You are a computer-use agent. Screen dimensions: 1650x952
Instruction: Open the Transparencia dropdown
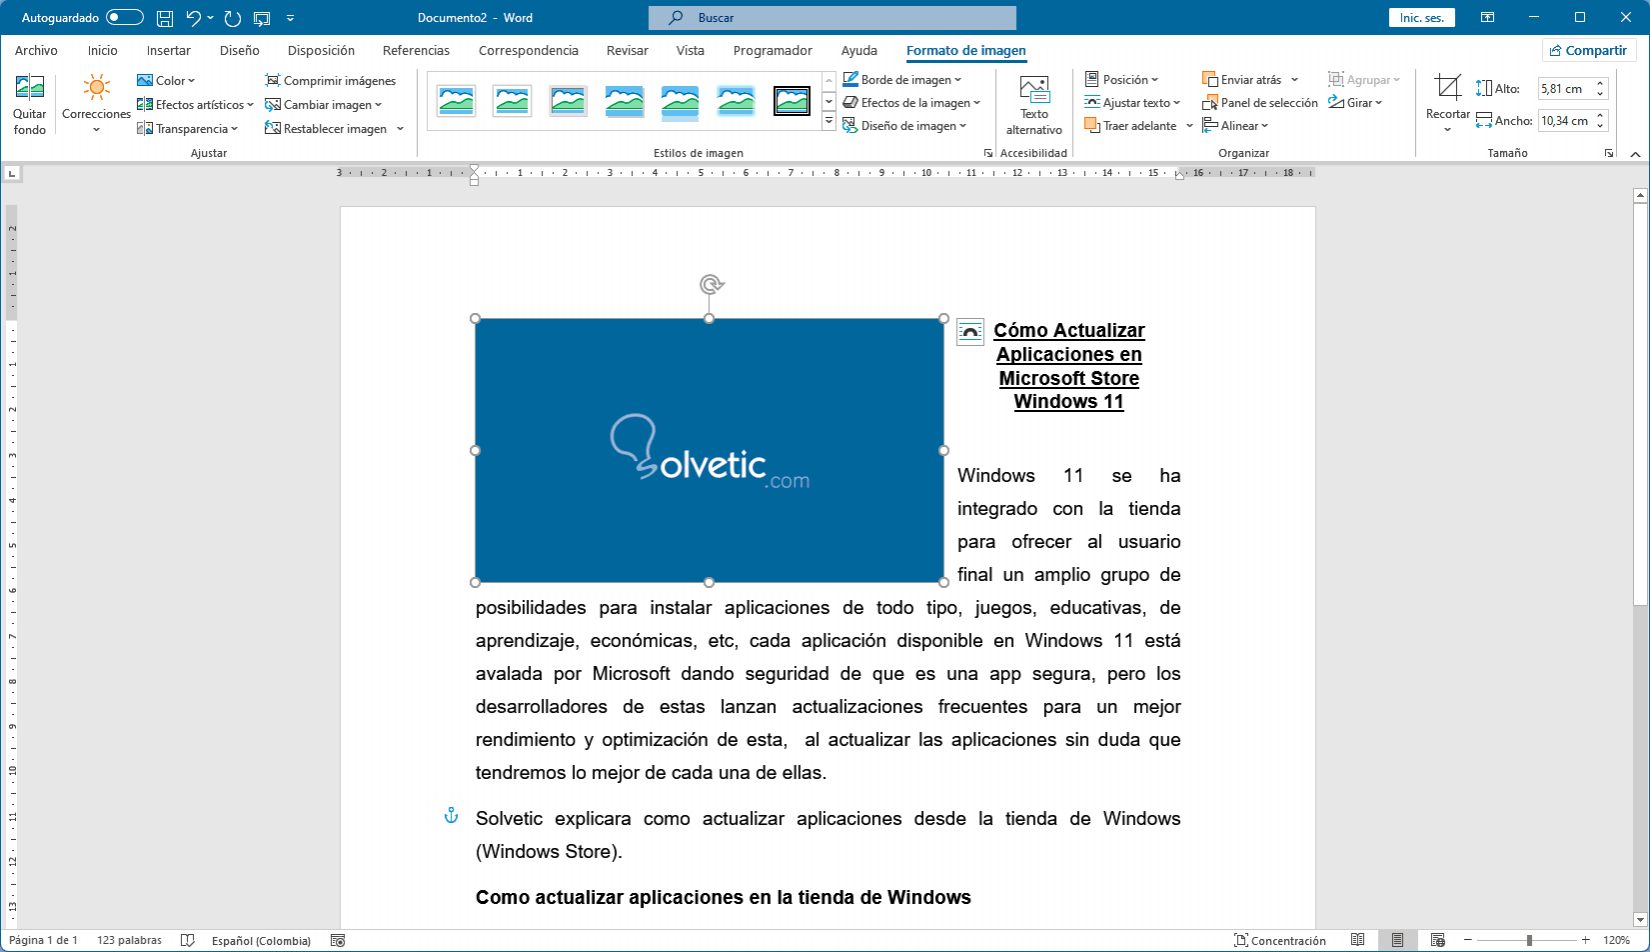[x=188, y=128]
